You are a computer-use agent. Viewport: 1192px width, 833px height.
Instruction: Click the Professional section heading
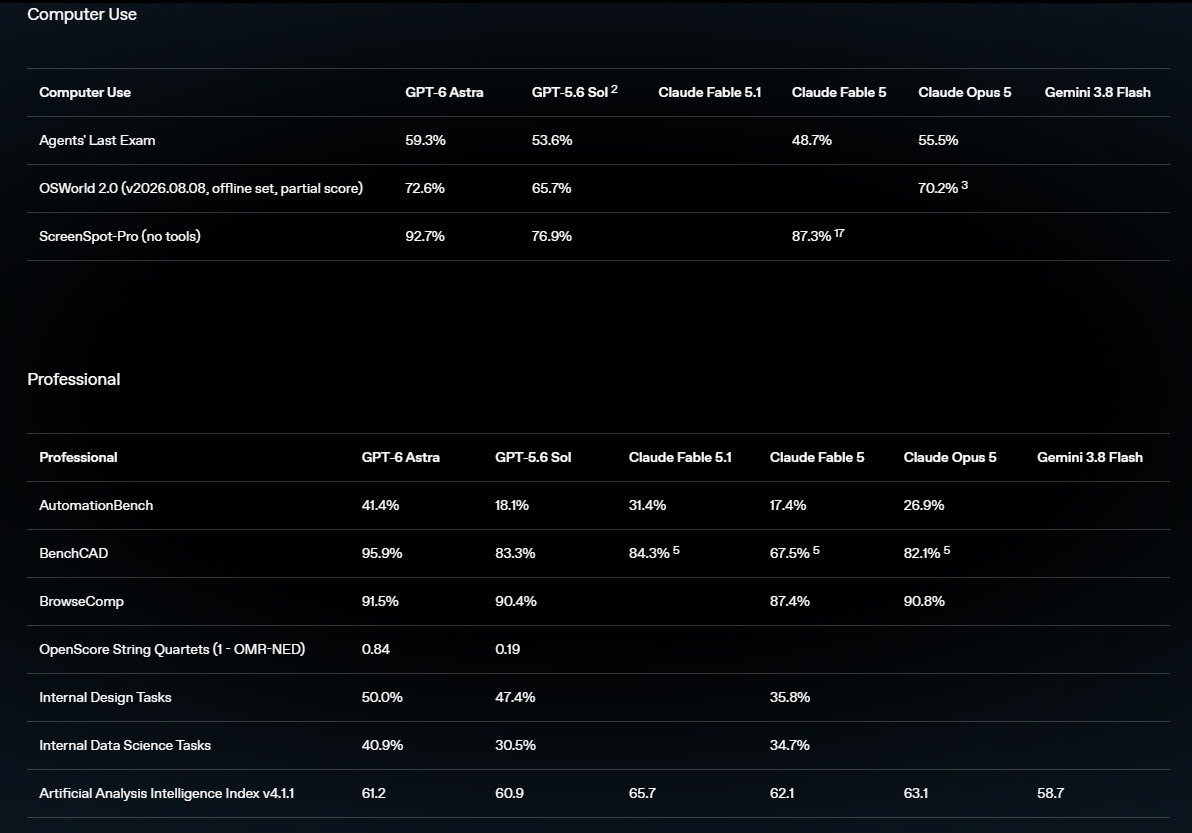pyautogui.click(x=74, y=379)
